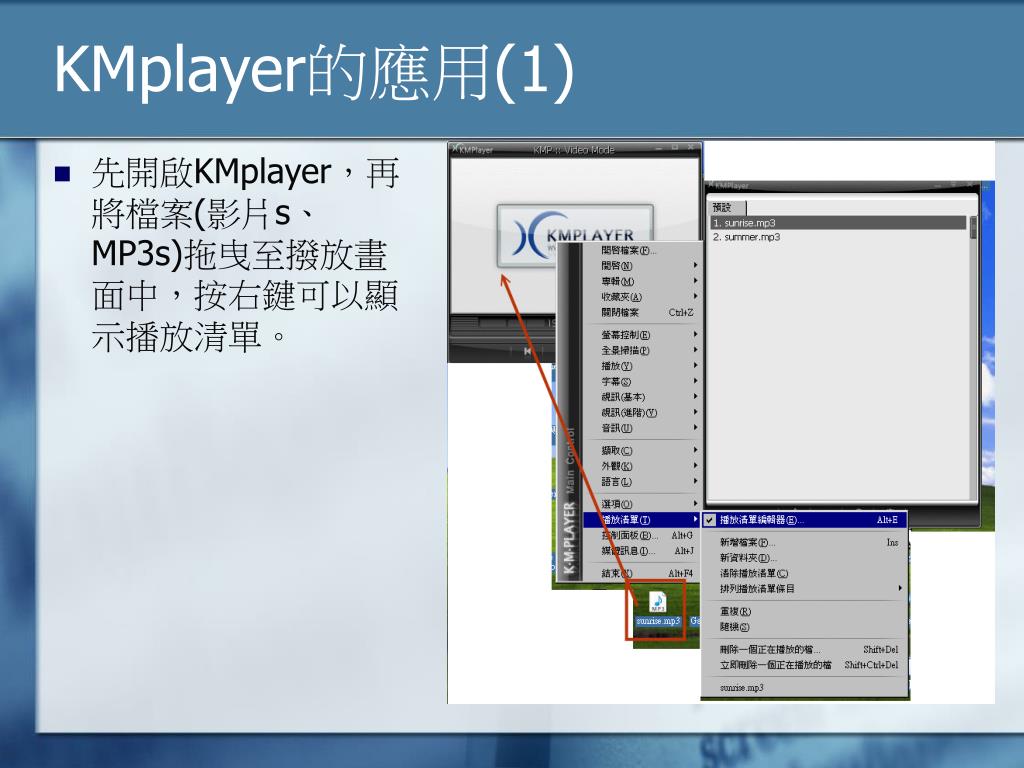Expand the 字幕(S) submenu

tap(641, 382)
